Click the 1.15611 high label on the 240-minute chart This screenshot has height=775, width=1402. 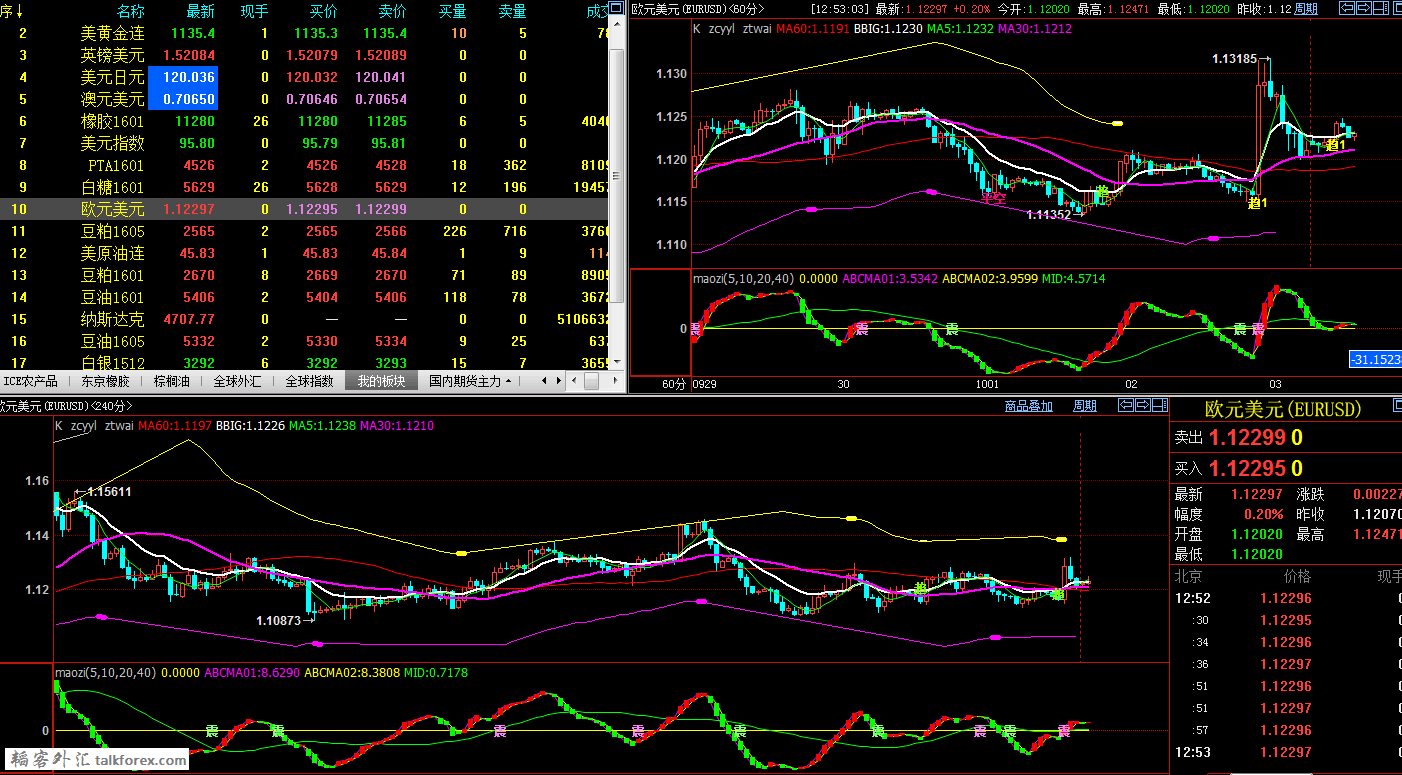point(110,492)
